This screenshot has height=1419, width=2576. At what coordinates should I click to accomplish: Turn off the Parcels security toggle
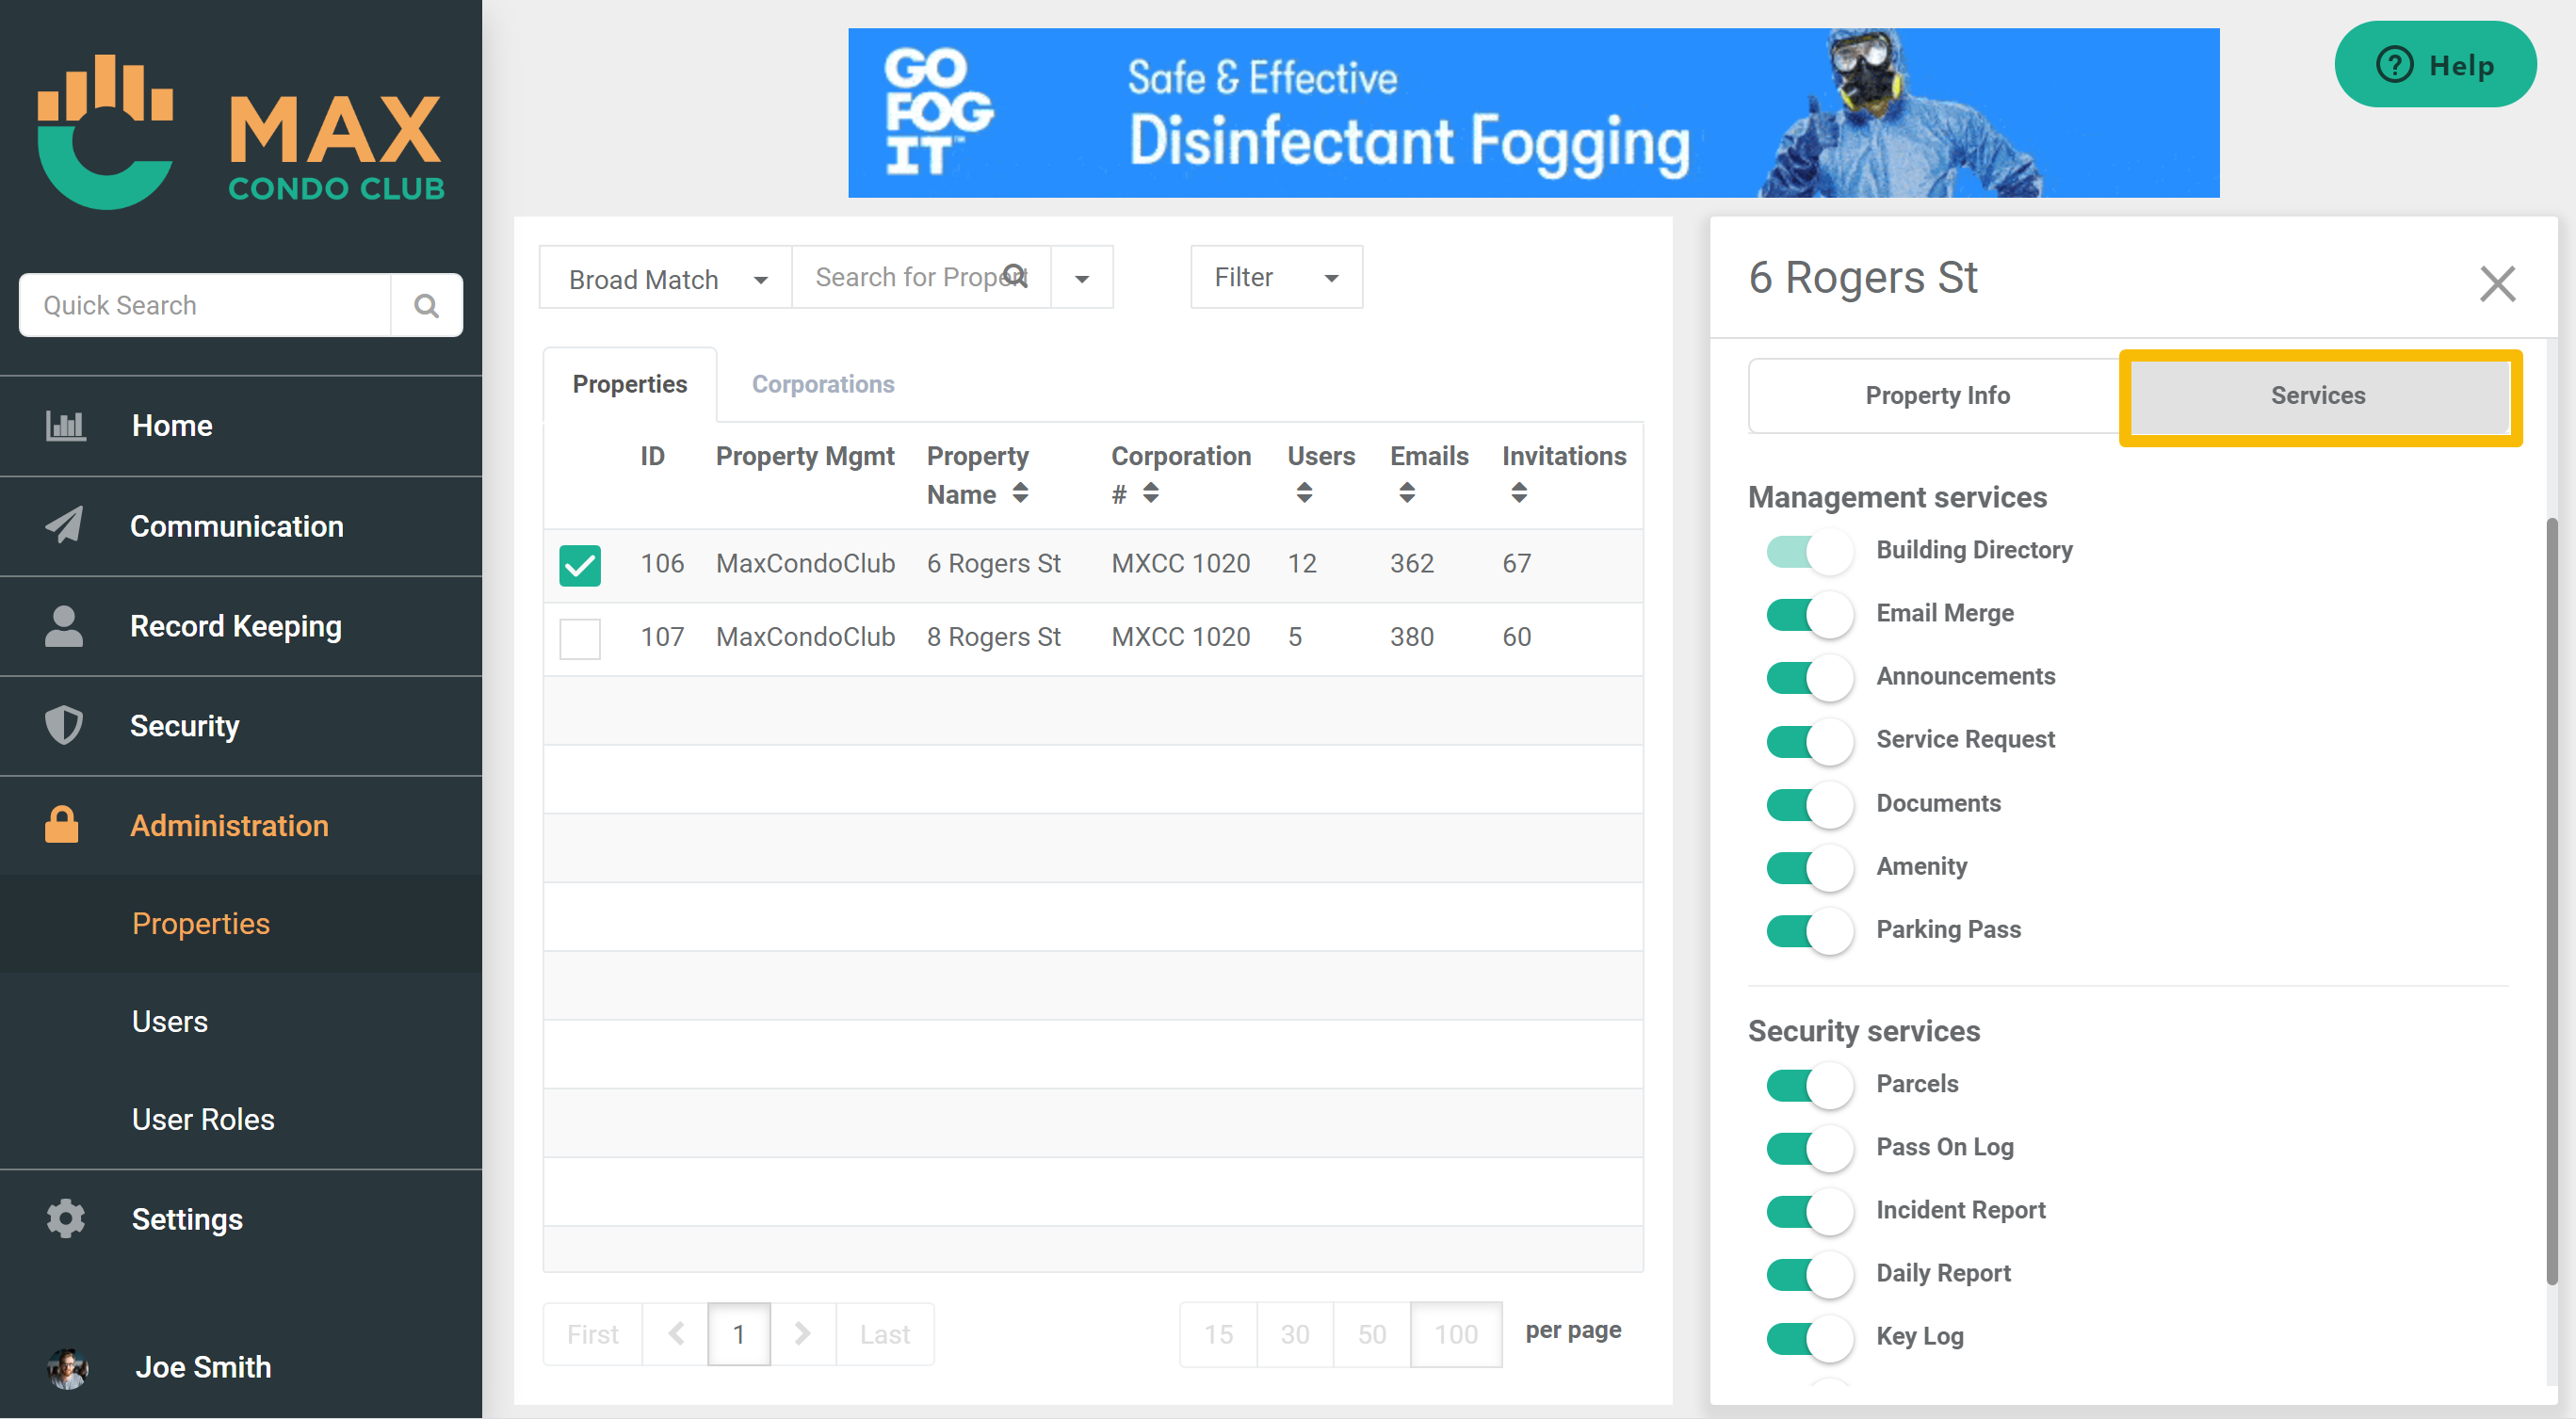pyautogui.click(x=1808, y=1085)
